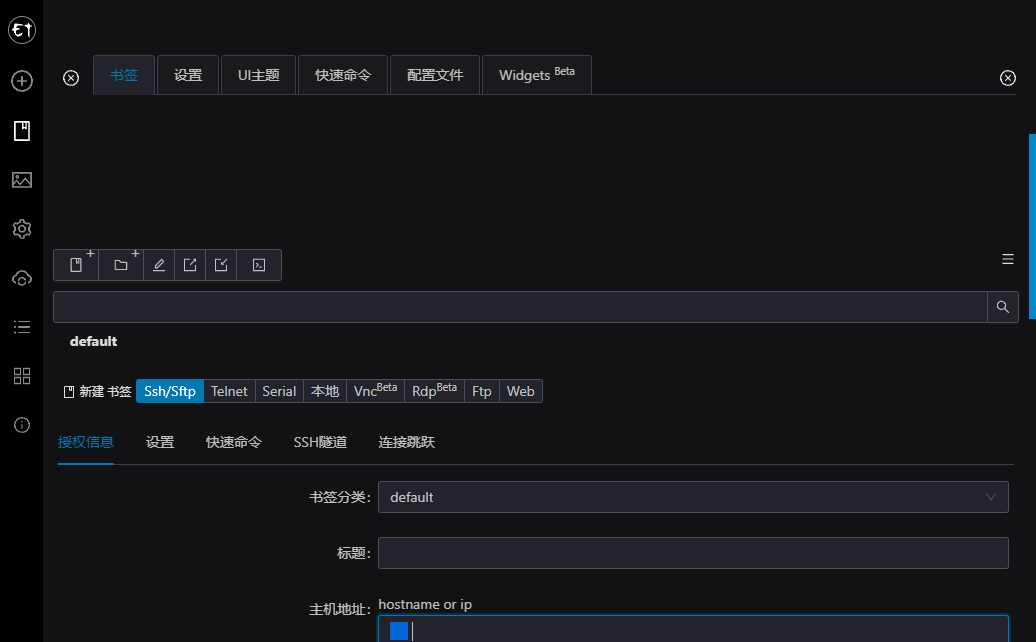
Task: Select the Telnet connection type
Action: (x=229, y=391)
